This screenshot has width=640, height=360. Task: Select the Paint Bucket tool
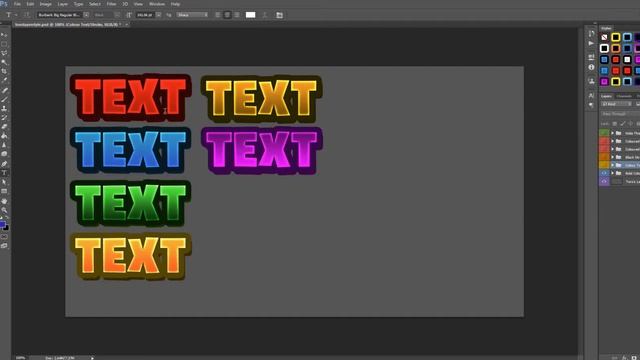(x=4, y=136)
